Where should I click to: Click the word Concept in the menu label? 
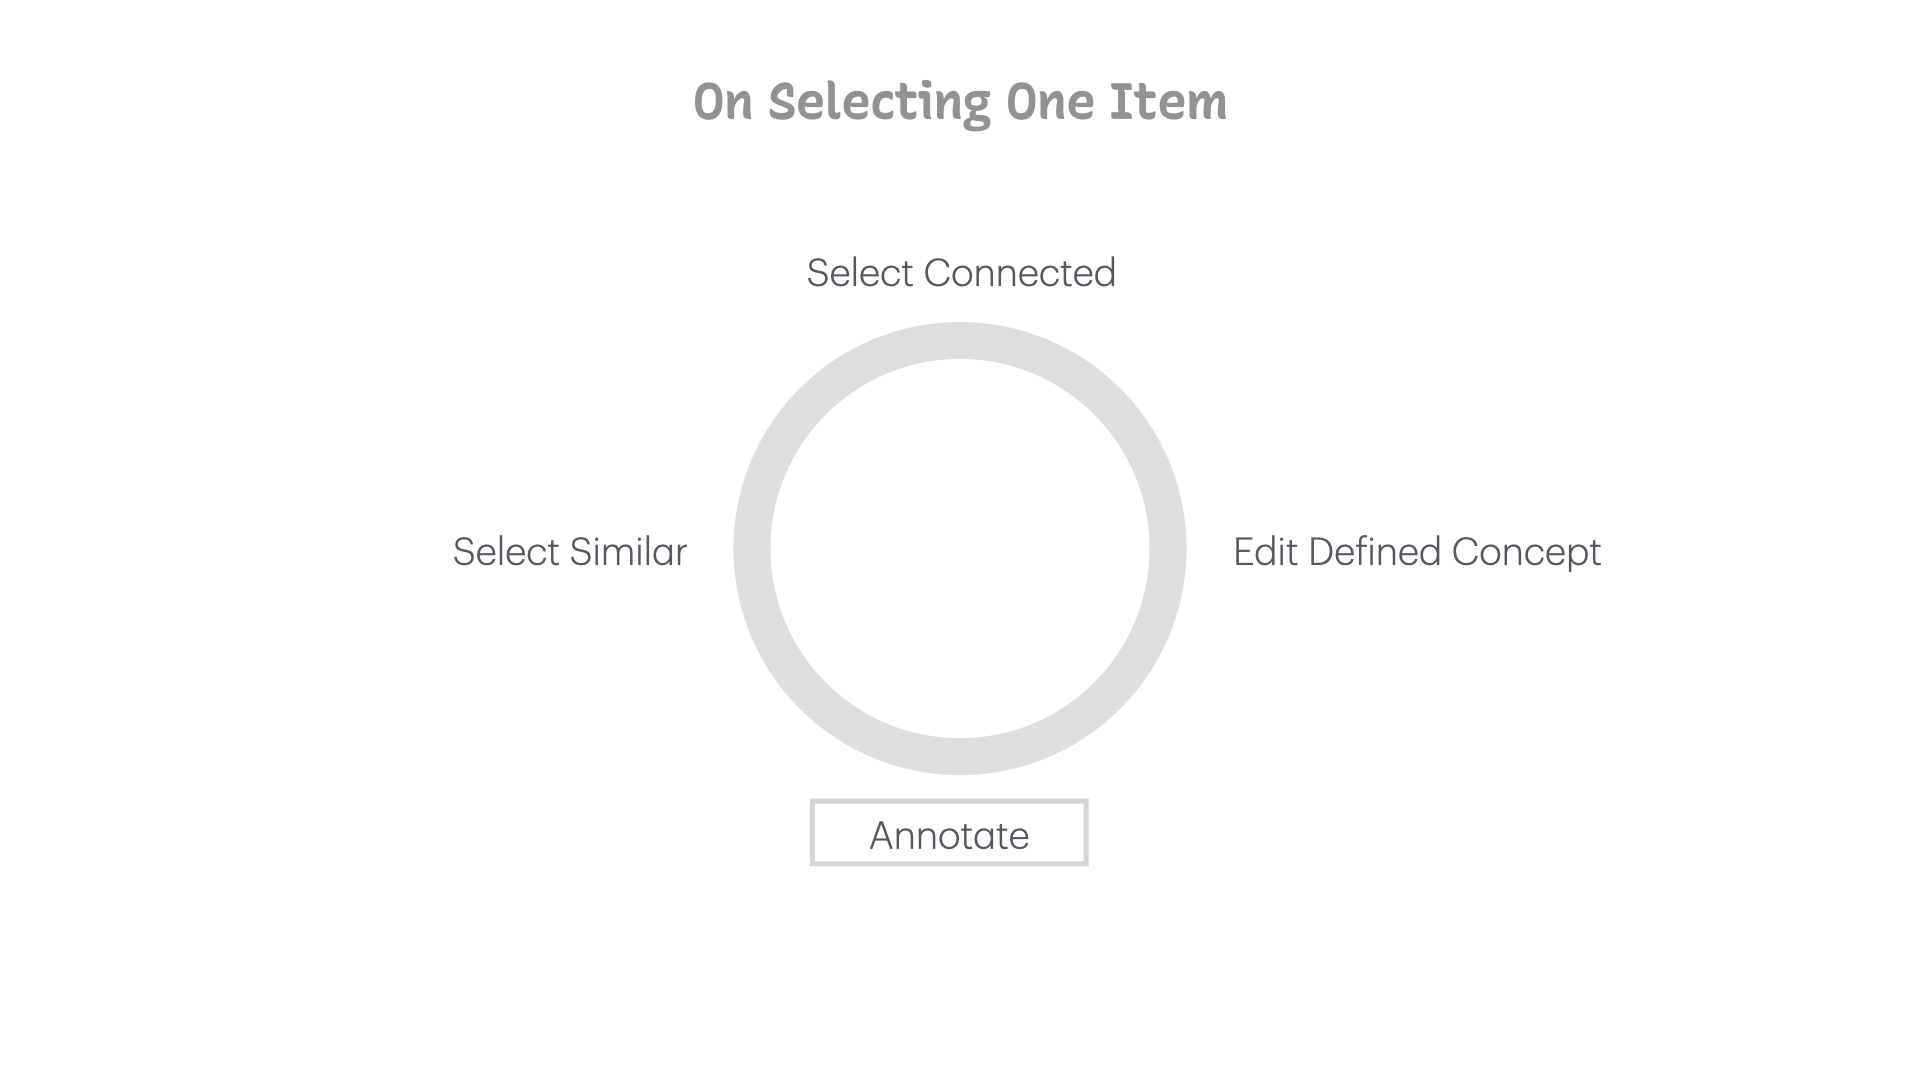1526,552
